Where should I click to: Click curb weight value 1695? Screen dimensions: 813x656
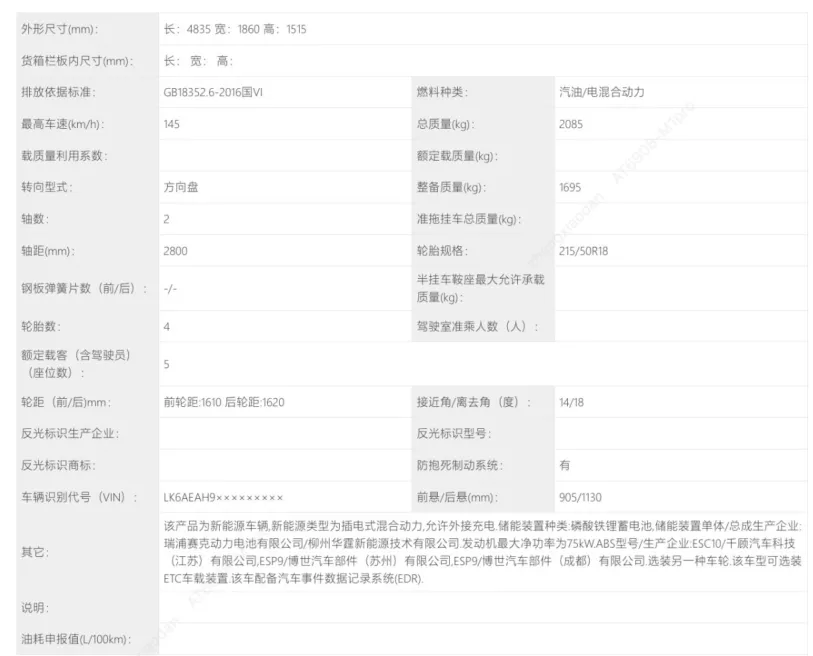click(570, 187)
